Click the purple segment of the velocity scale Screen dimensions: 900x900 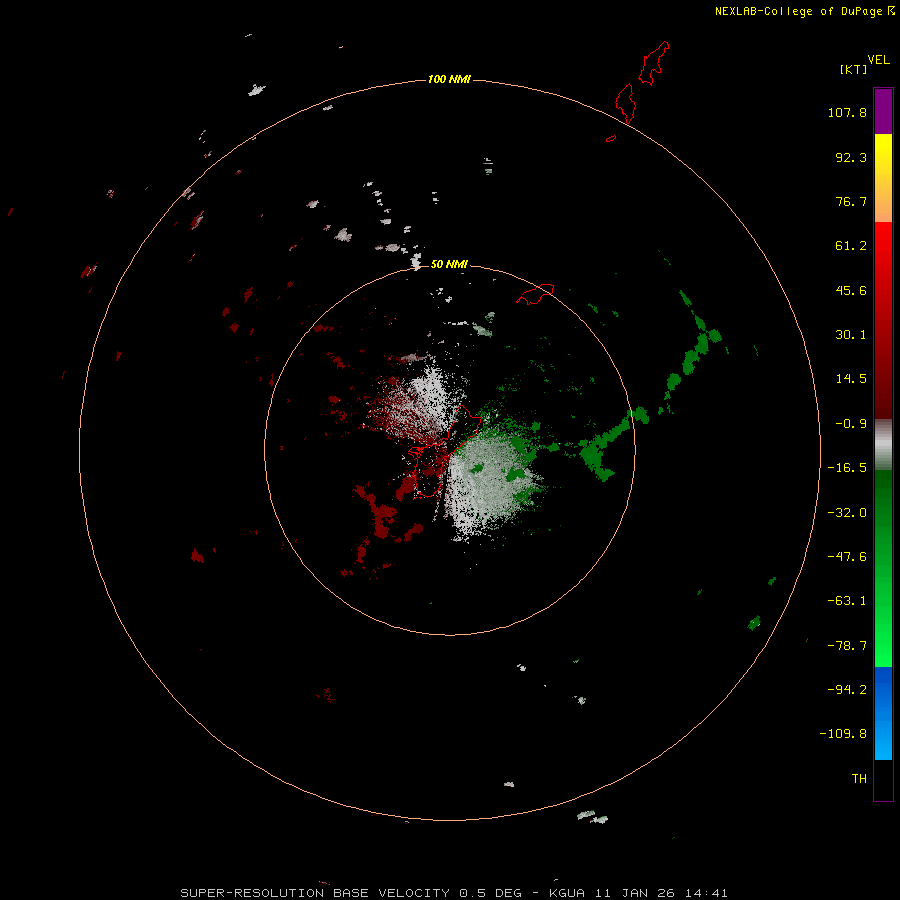click(883, 111)
